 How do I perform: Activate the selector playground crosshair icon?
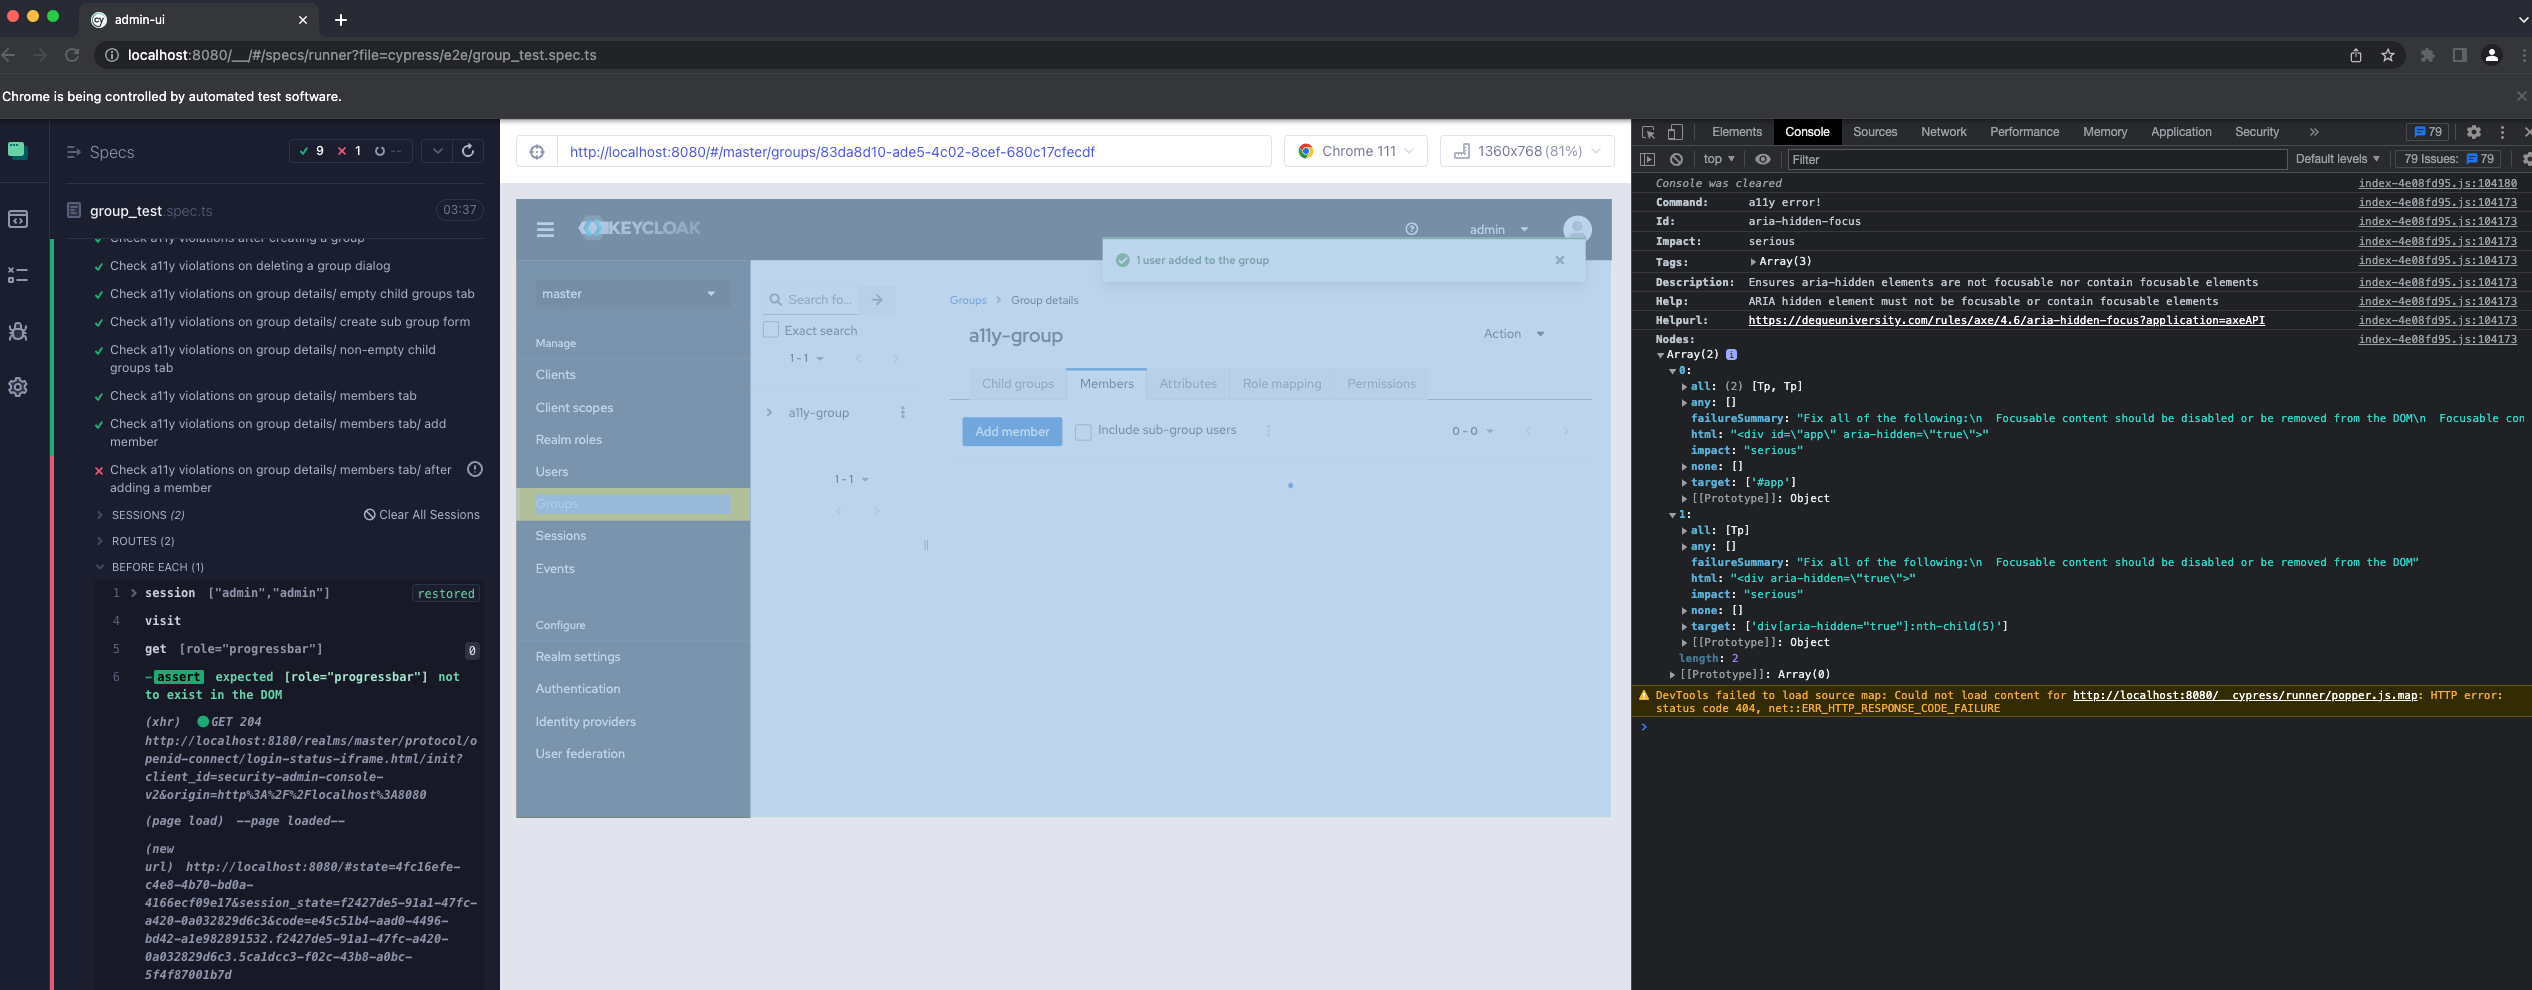pos(537,151)
